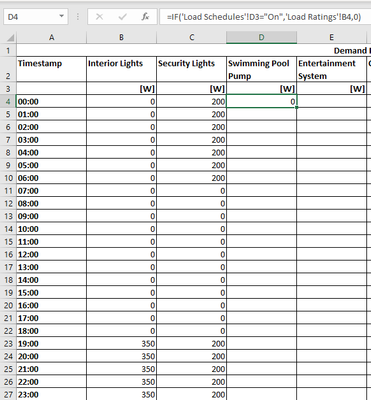The width and height of the screenshot is (371, 400).
Task: Click Interior Lights value at 19:00
Action: pyautogui.click(x=121, y=344)
